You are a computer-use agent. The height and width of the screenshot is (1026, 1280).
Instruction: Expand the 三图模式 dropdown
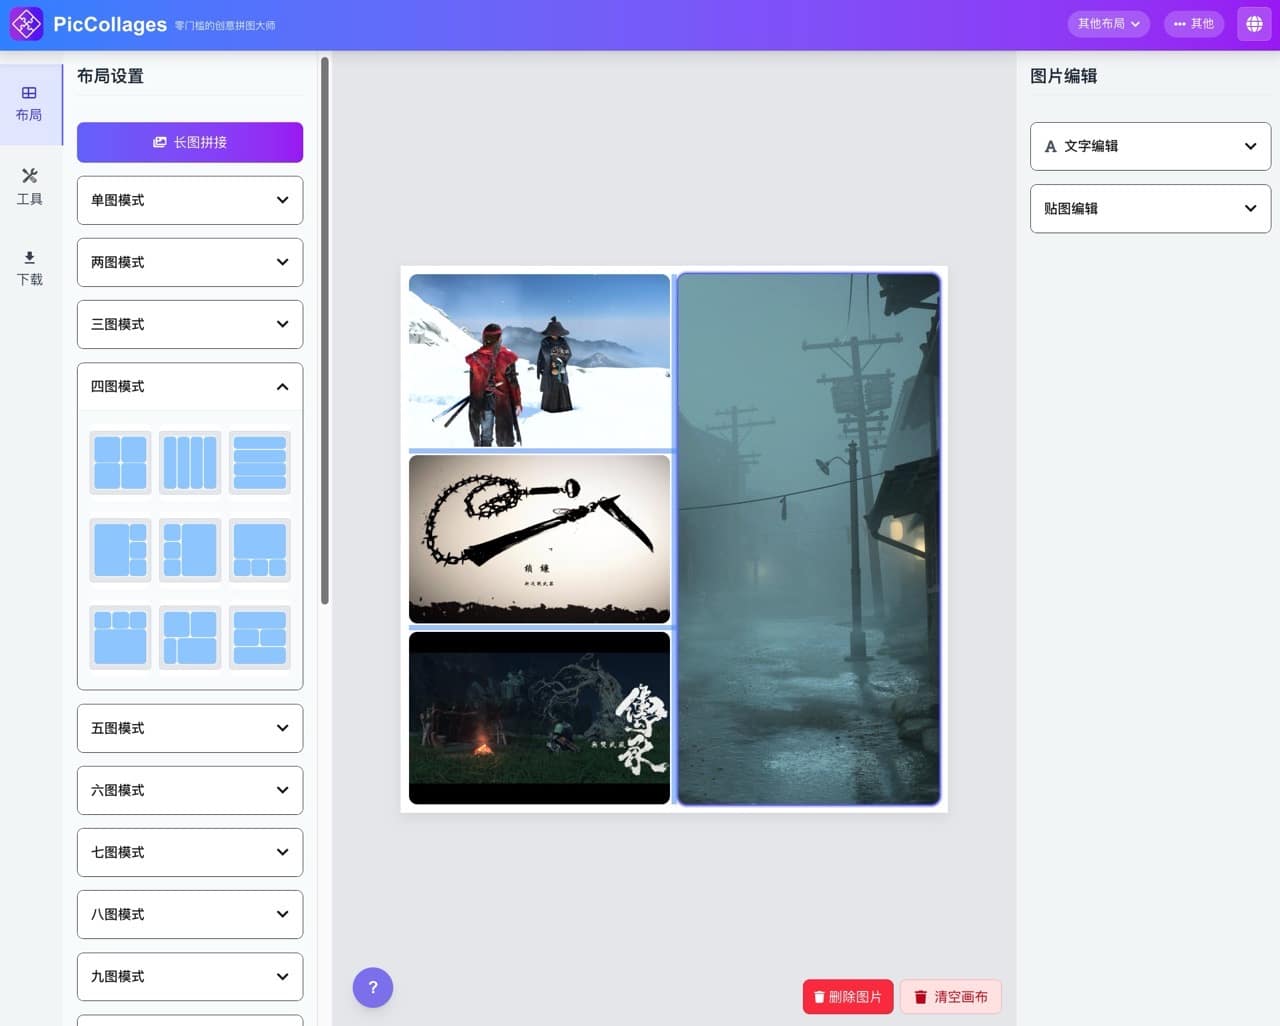coord(189,324)
